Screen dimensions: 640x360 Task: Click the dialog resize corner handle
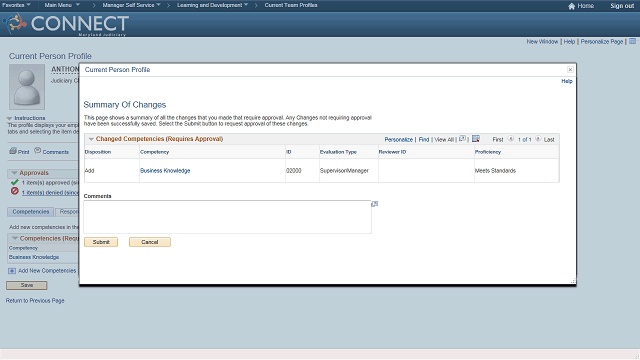tap(573, 281)
